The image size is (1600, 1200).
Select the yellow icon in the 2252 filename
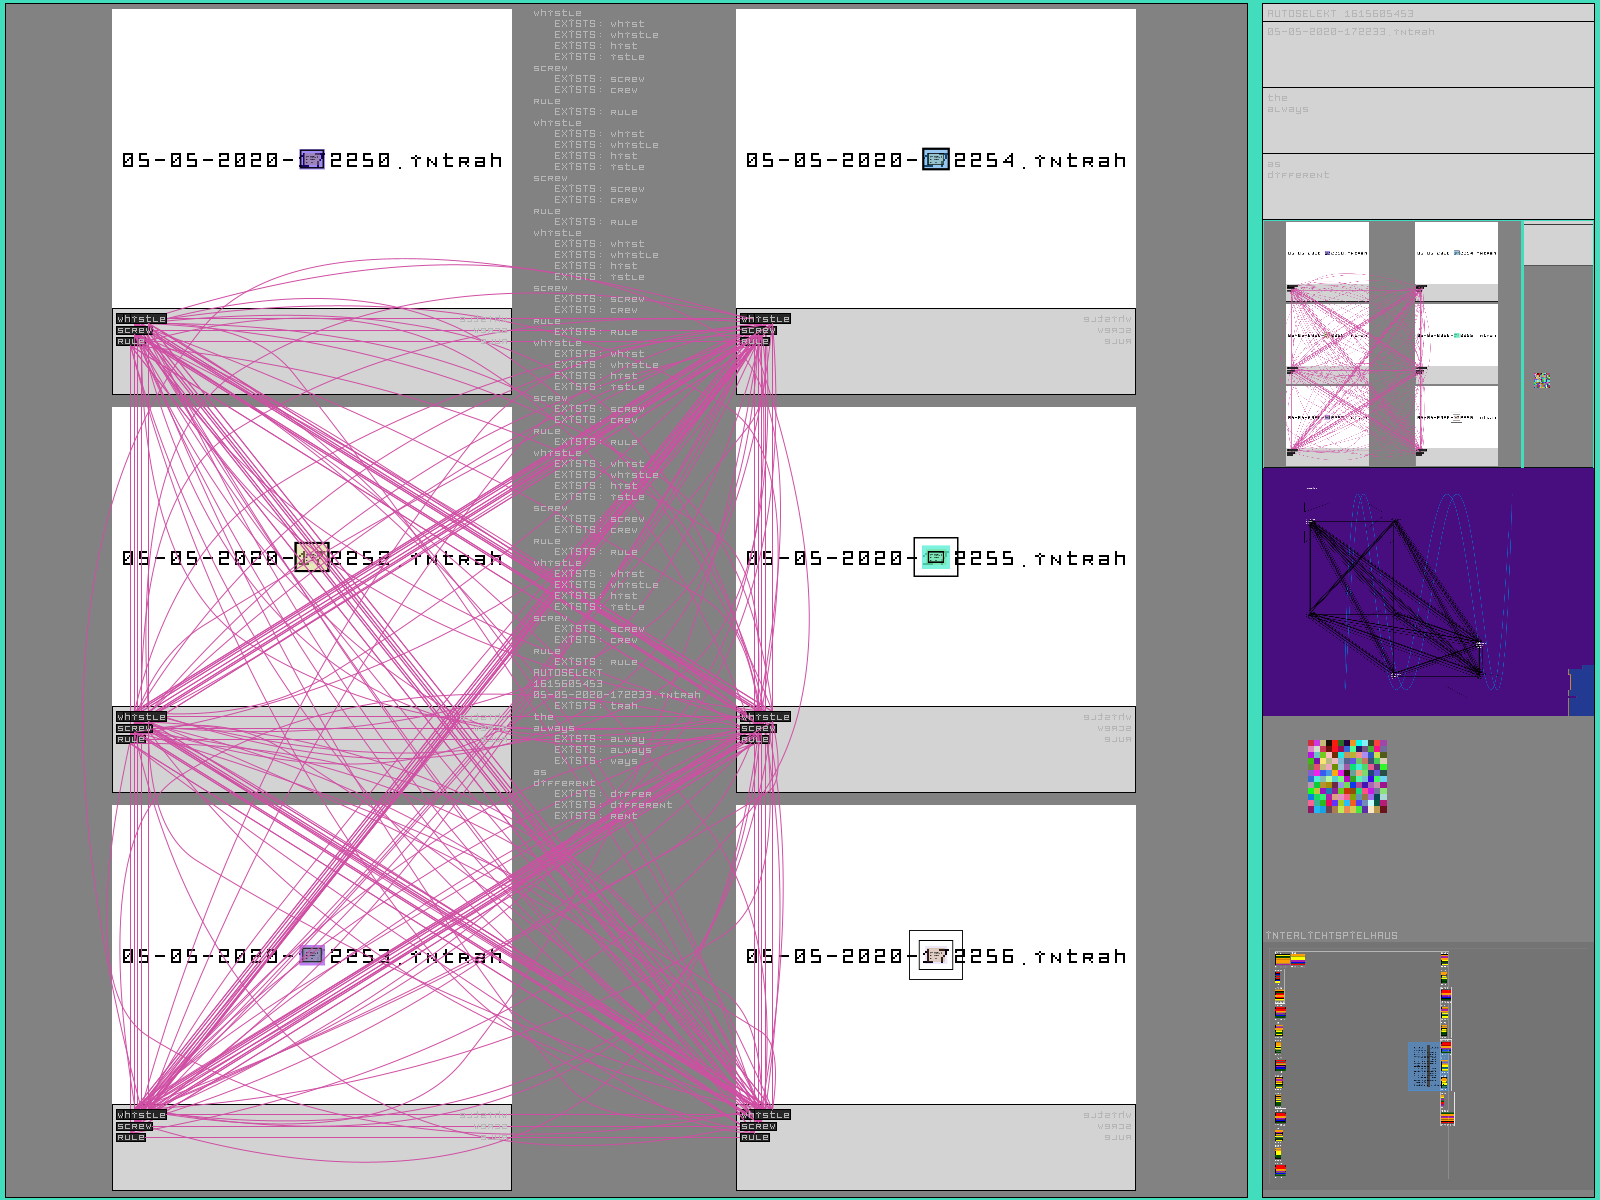click(312, 558)
